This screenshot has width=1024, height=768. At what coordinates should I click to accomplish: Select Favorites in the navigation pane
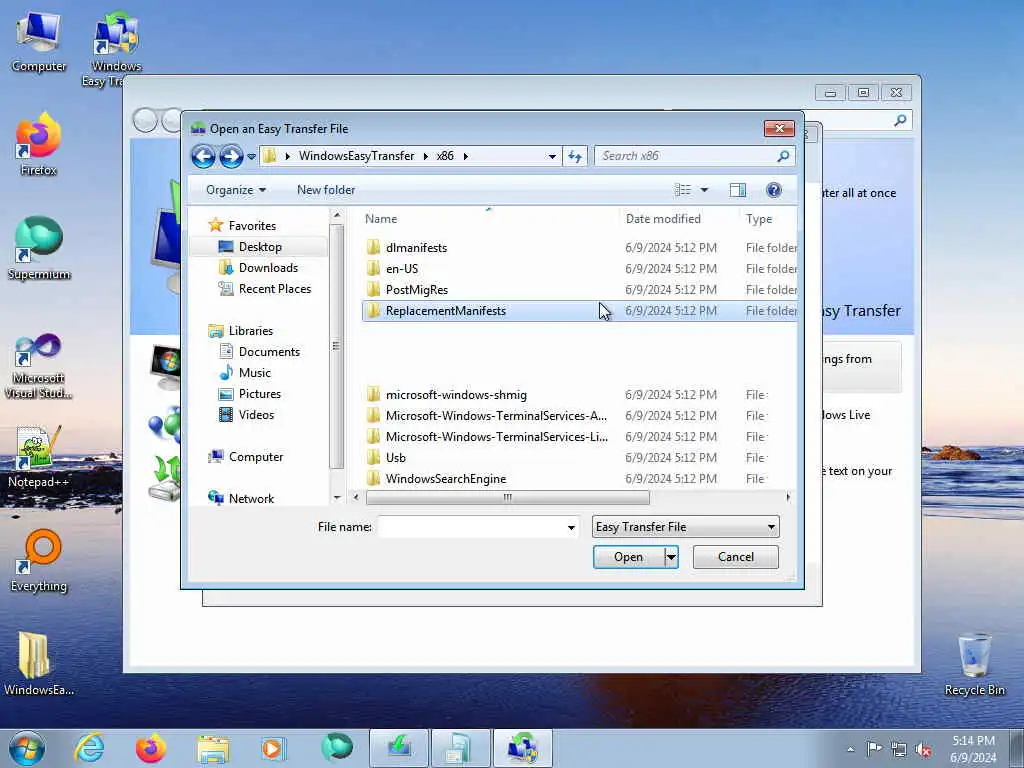252,226
